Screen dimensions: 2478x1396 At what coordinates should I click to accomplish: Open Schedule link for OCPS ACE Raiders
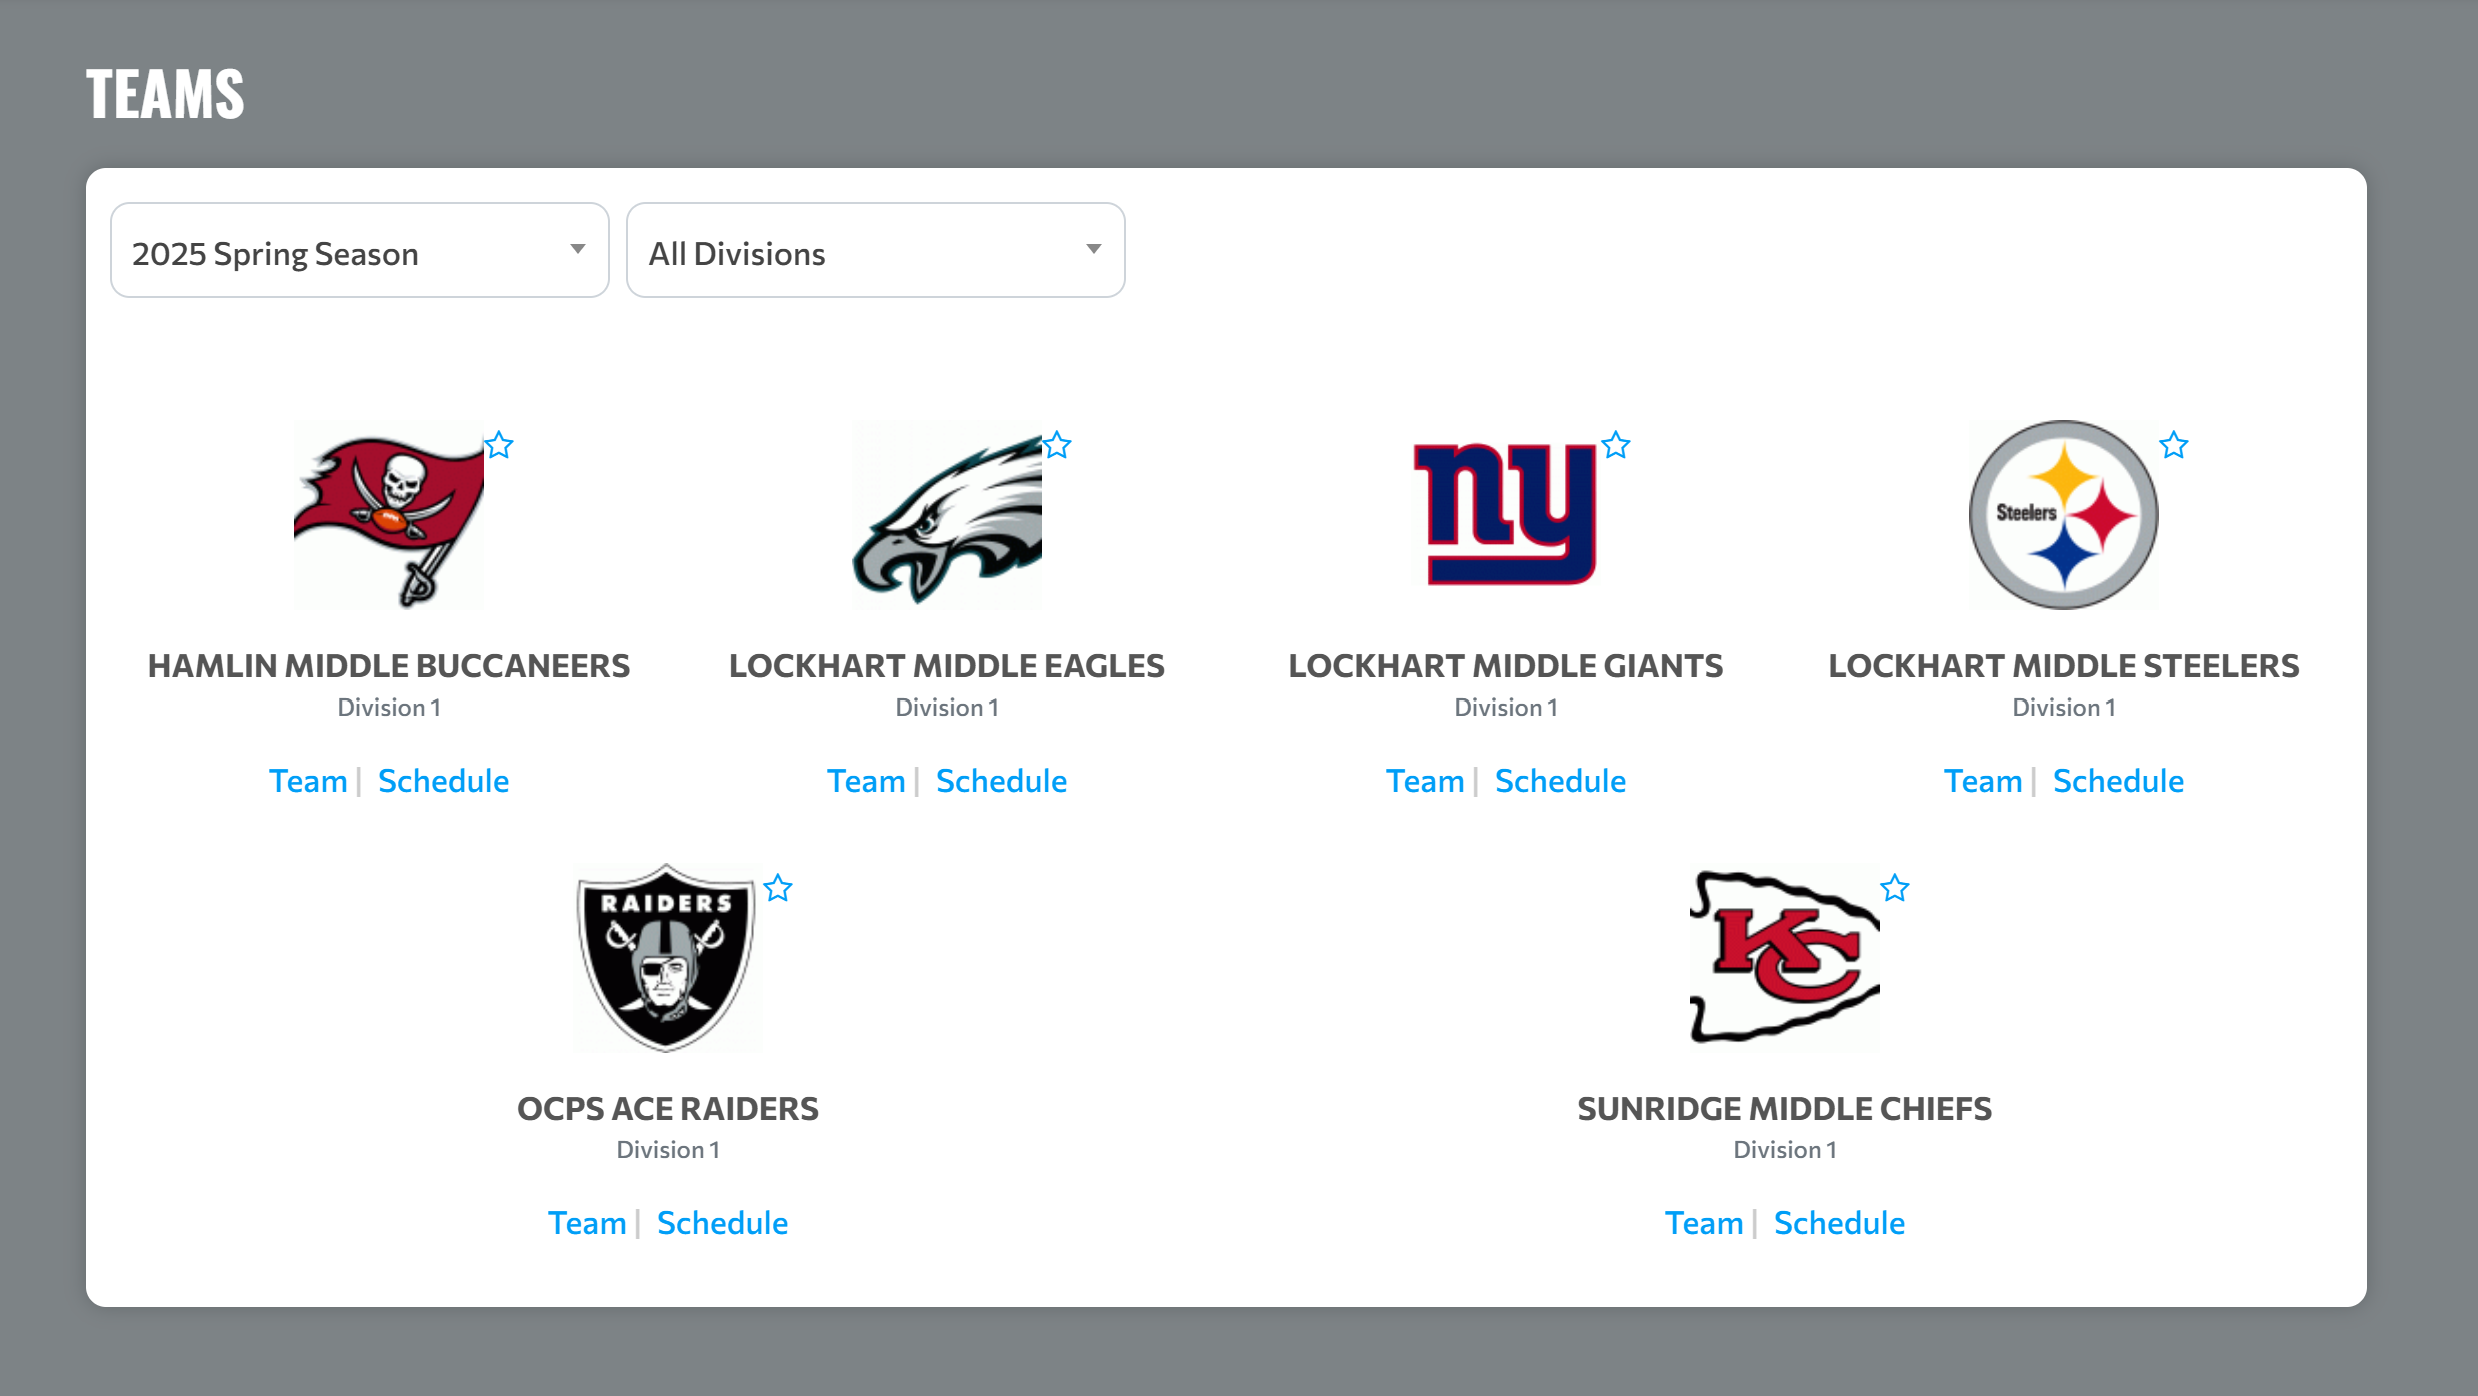coord(722,1223)
